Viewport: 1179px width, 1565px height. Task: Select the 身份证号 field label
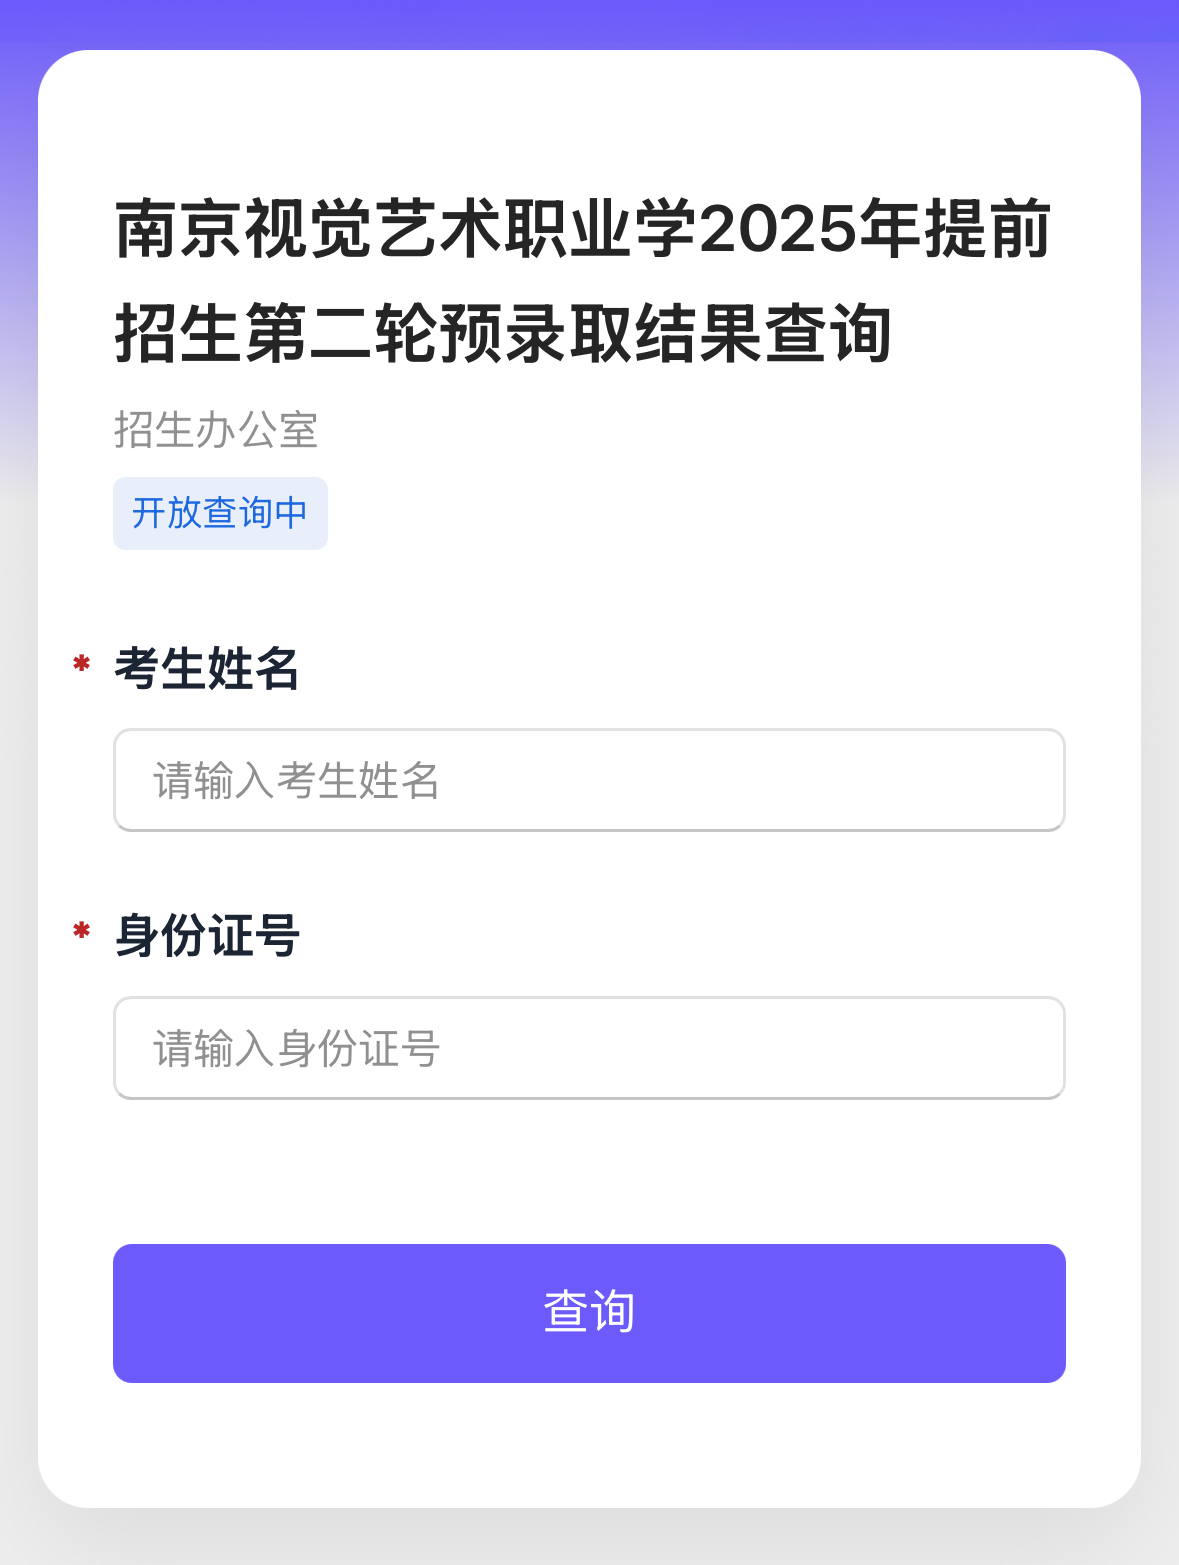click(207, 936)
